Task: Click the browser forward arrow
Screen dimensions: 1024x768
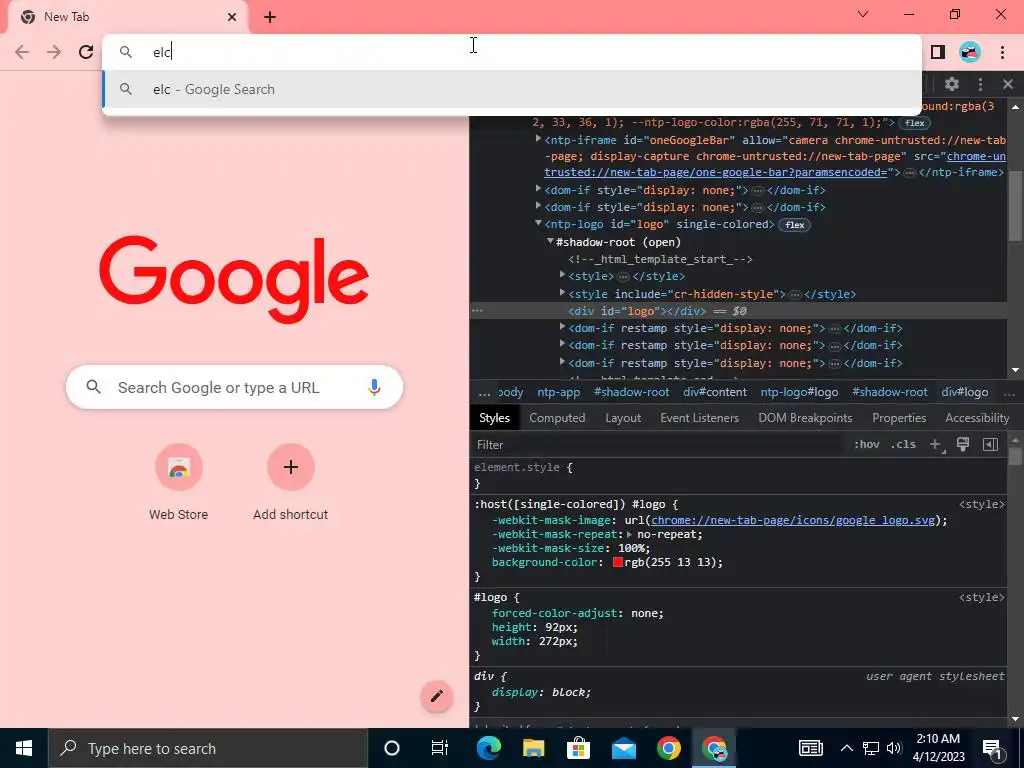Action: tap(54, 52)
